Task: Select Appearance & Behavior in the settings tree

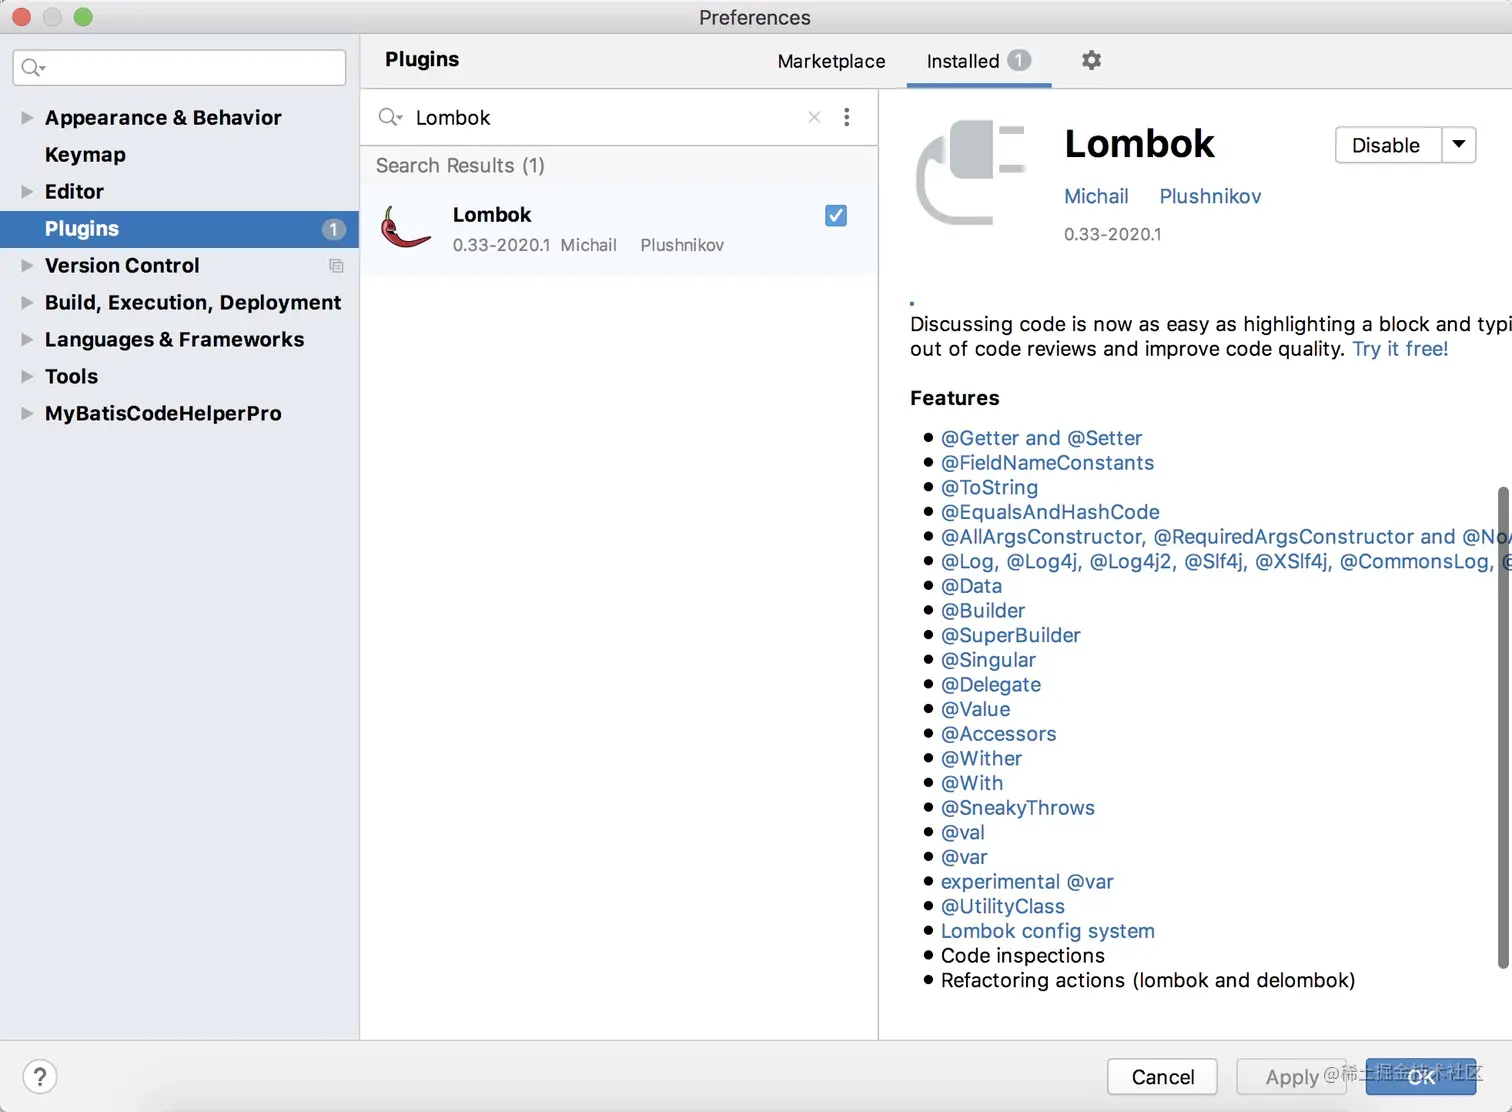Action: coord(163,118)
